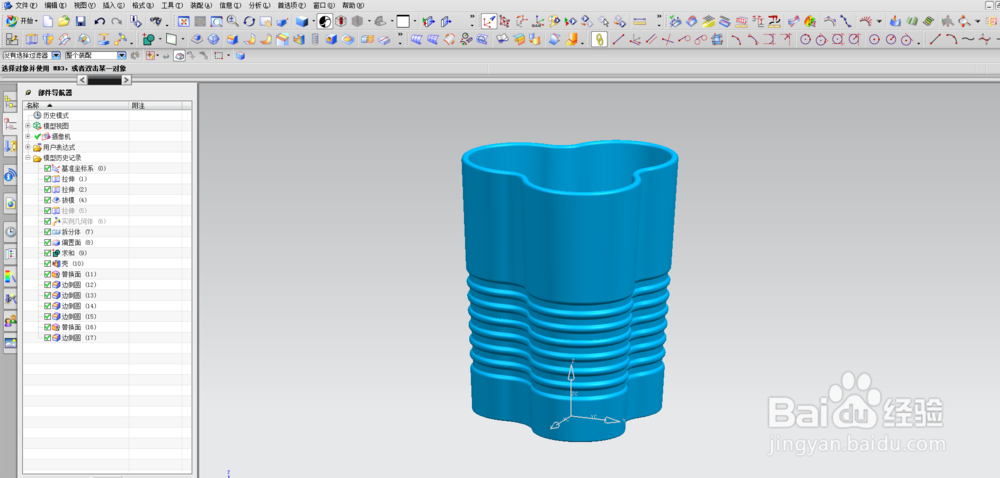Click the Fit view icon
This screenshot has width=1000, height=478.
point(184,21)
